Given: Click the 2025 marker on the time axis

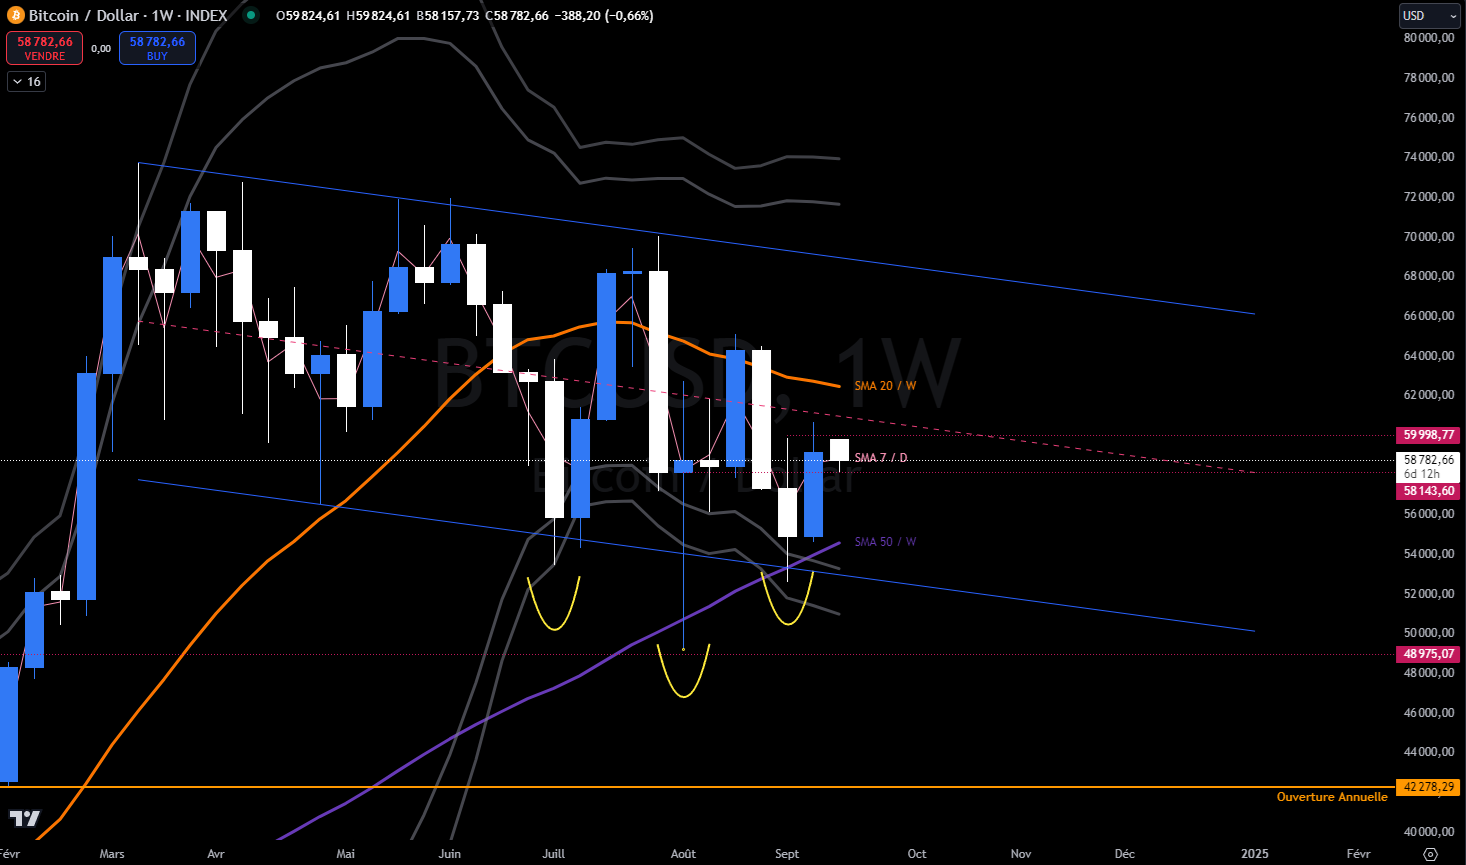Looking at the screenshot, I should click(x=1254, y=854).
